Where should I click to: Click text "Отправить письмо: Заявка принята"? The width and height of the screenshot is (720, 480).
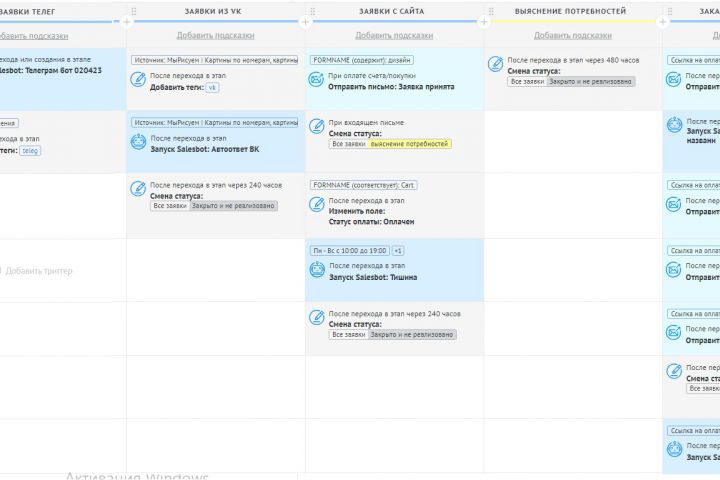click(391, 87)
